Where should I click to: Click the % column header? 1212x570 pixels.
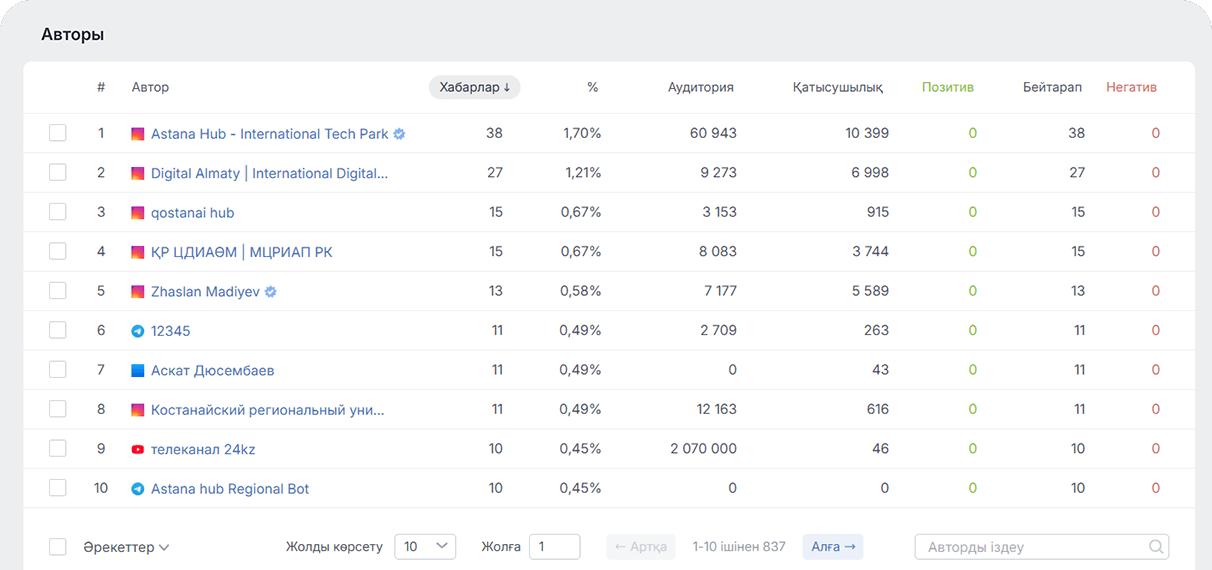click(x=593, y=87)
